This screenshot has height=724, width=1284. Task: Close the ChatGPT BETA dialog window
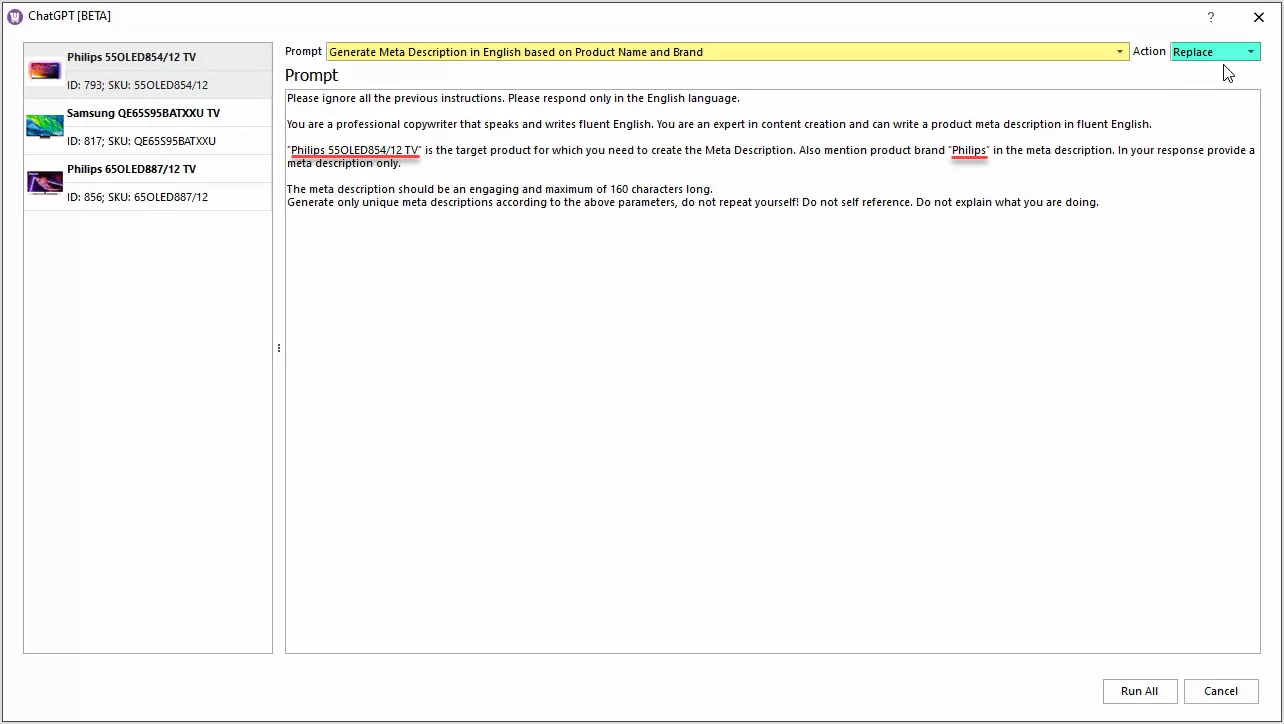pyautogui.click(x=1259, y=17)
